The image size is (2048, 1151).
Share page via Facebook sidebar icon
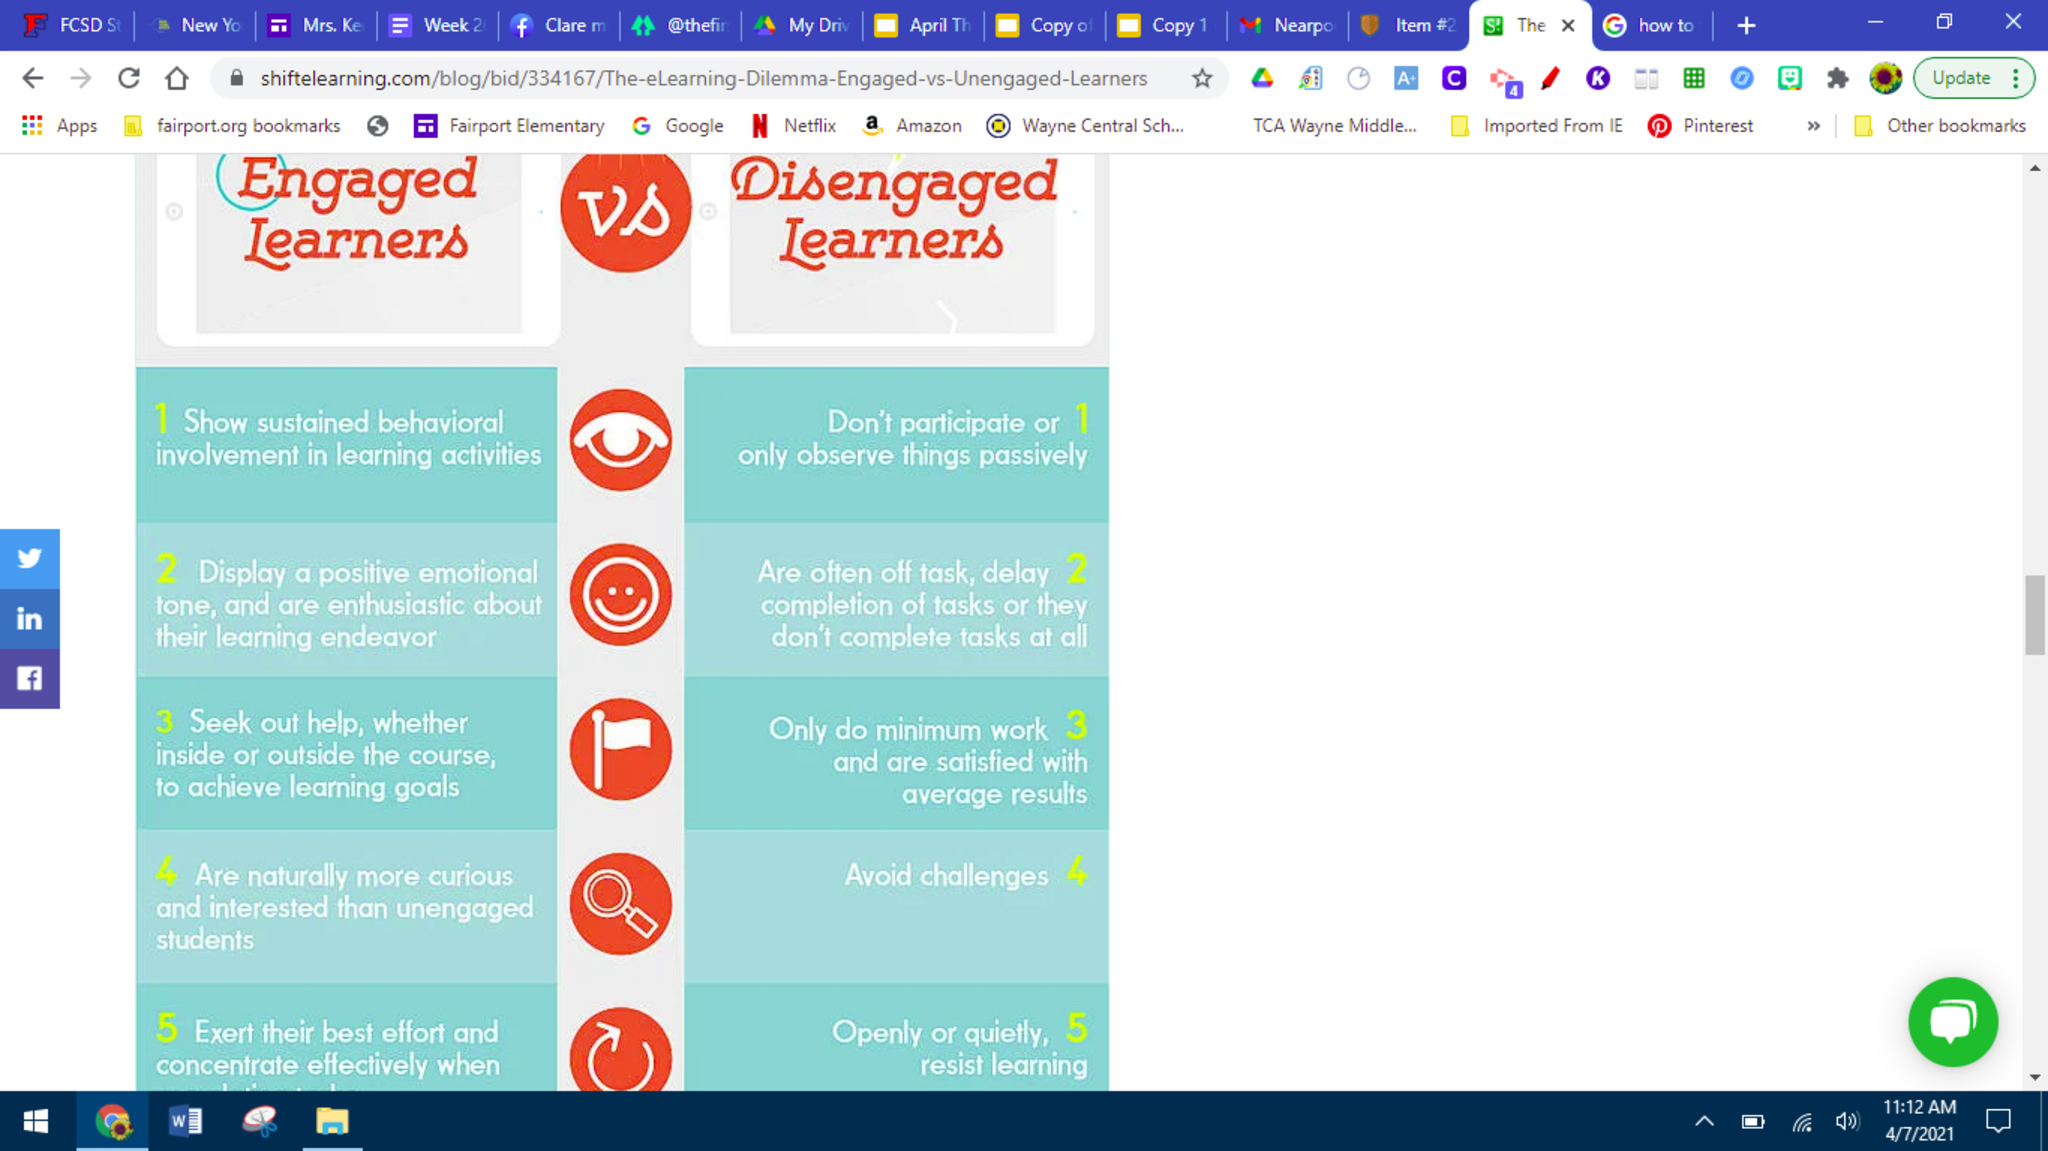(x=29, y=679)
